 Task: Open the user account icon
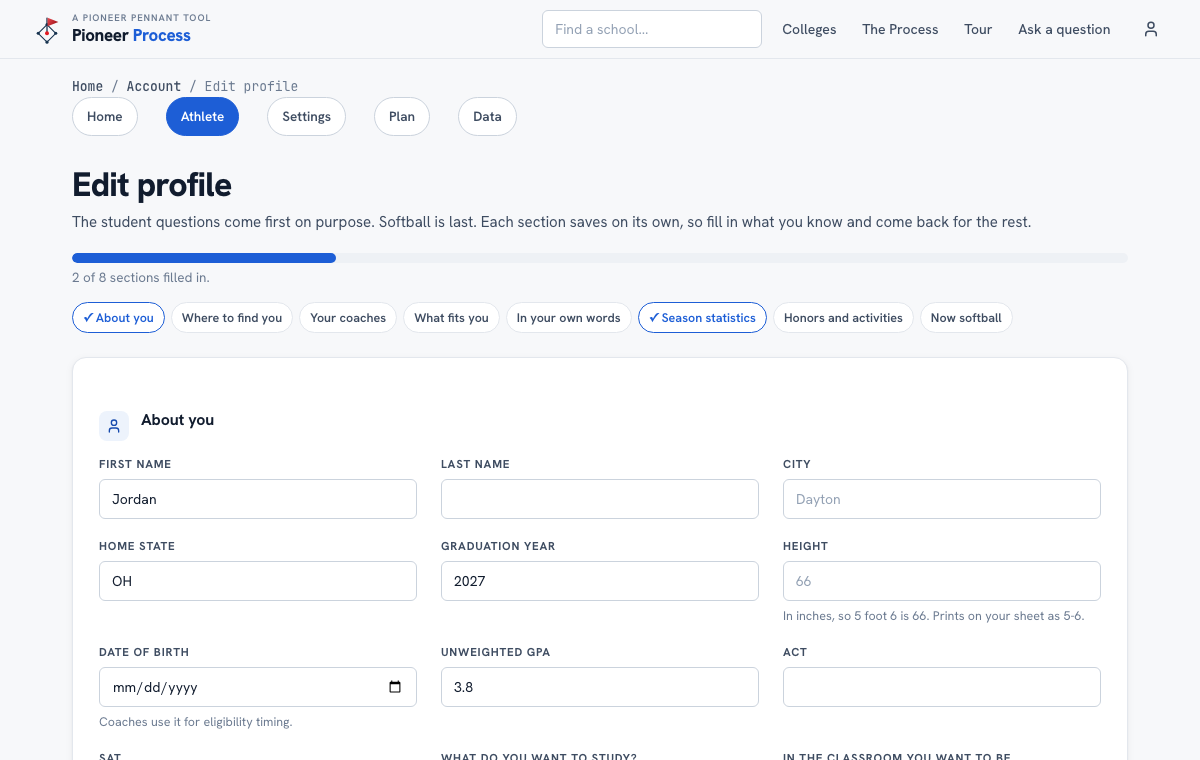click(1151, 29)
